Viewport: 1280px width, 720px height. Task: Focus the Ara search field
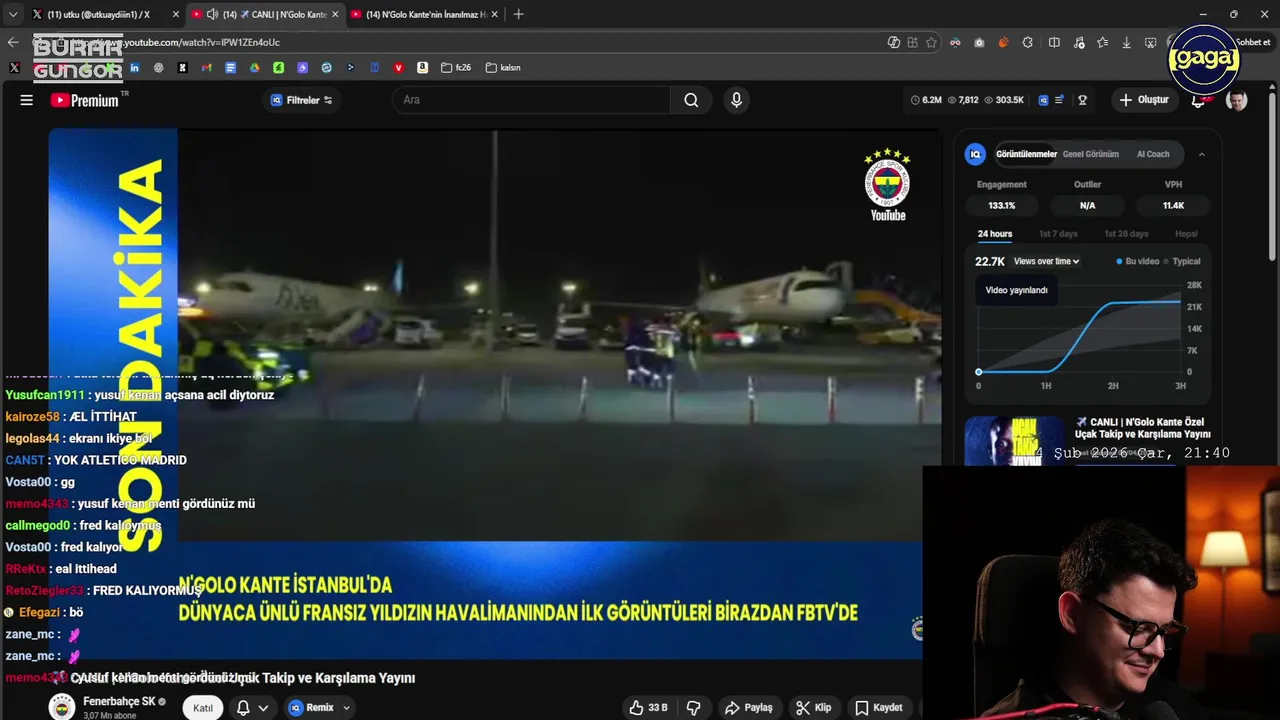(531, 100)
